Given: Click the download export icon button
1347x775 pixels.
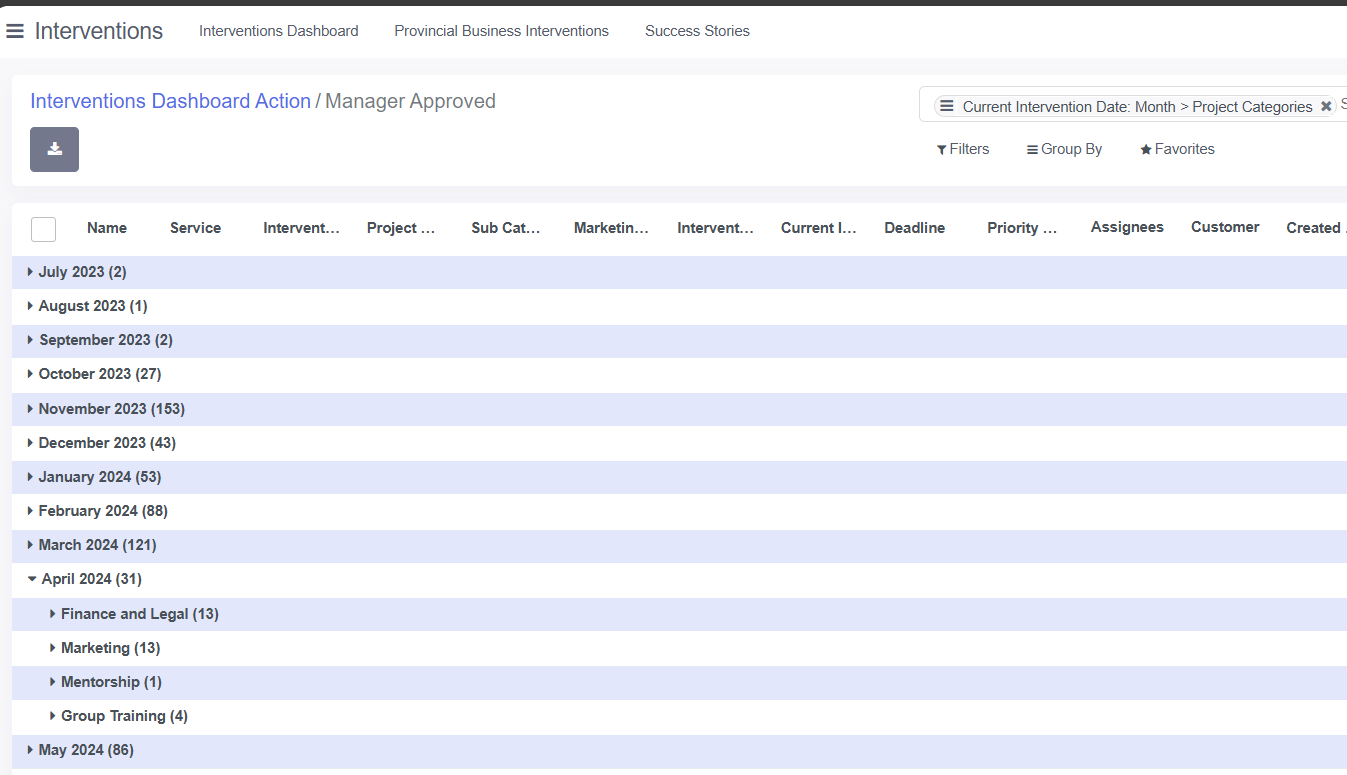Looking at the screenshot, I should pos(54,149).
